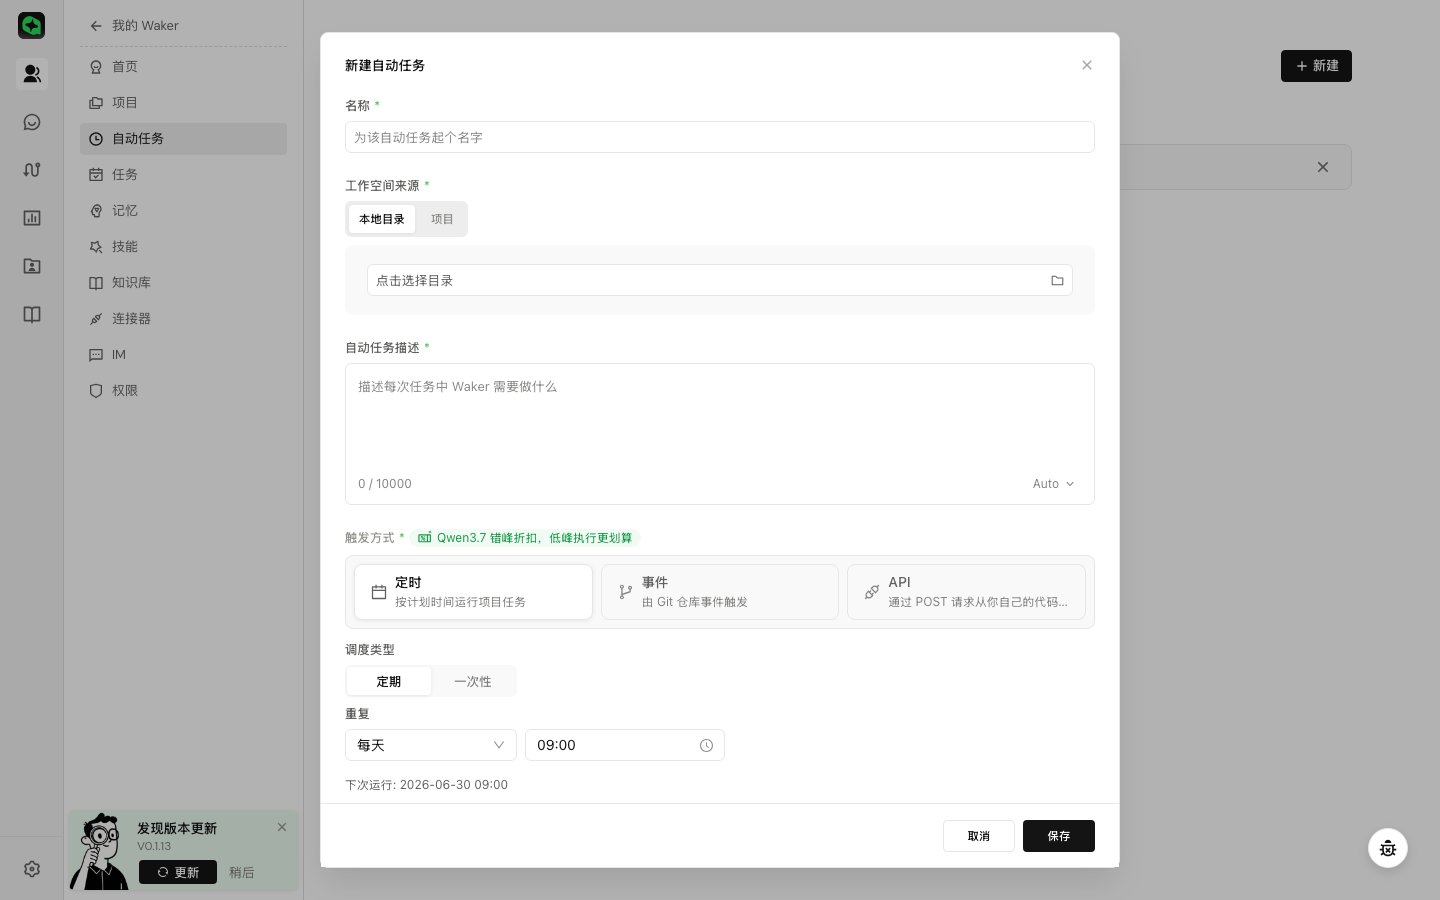This screenshot has width=1440, height=900.
Task: Choose the 定时 trigger option
Action: tap(473, 592)
